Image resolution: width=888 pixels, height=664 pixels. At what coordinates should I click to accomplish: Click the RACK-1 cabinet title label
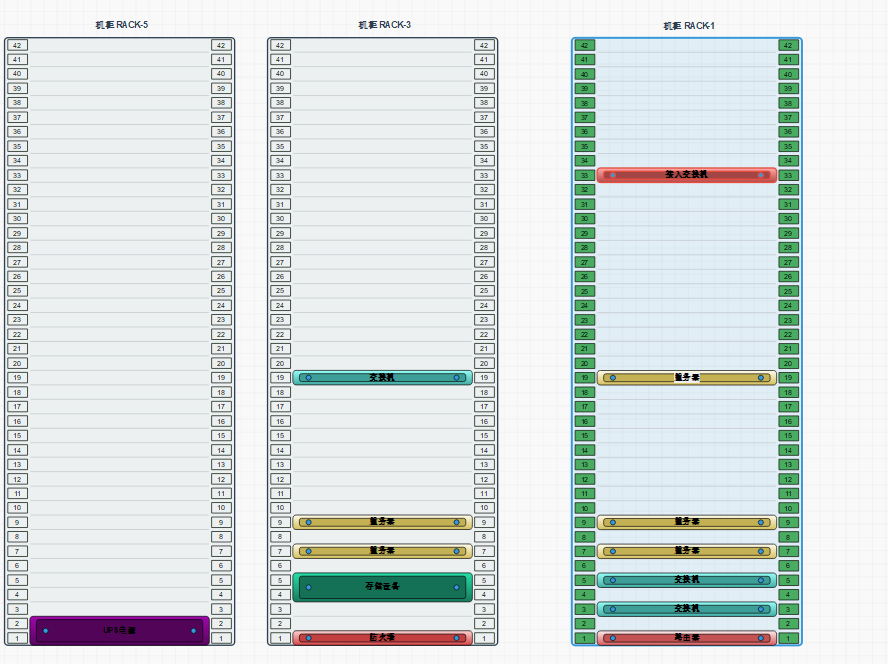tap(689, 26)
